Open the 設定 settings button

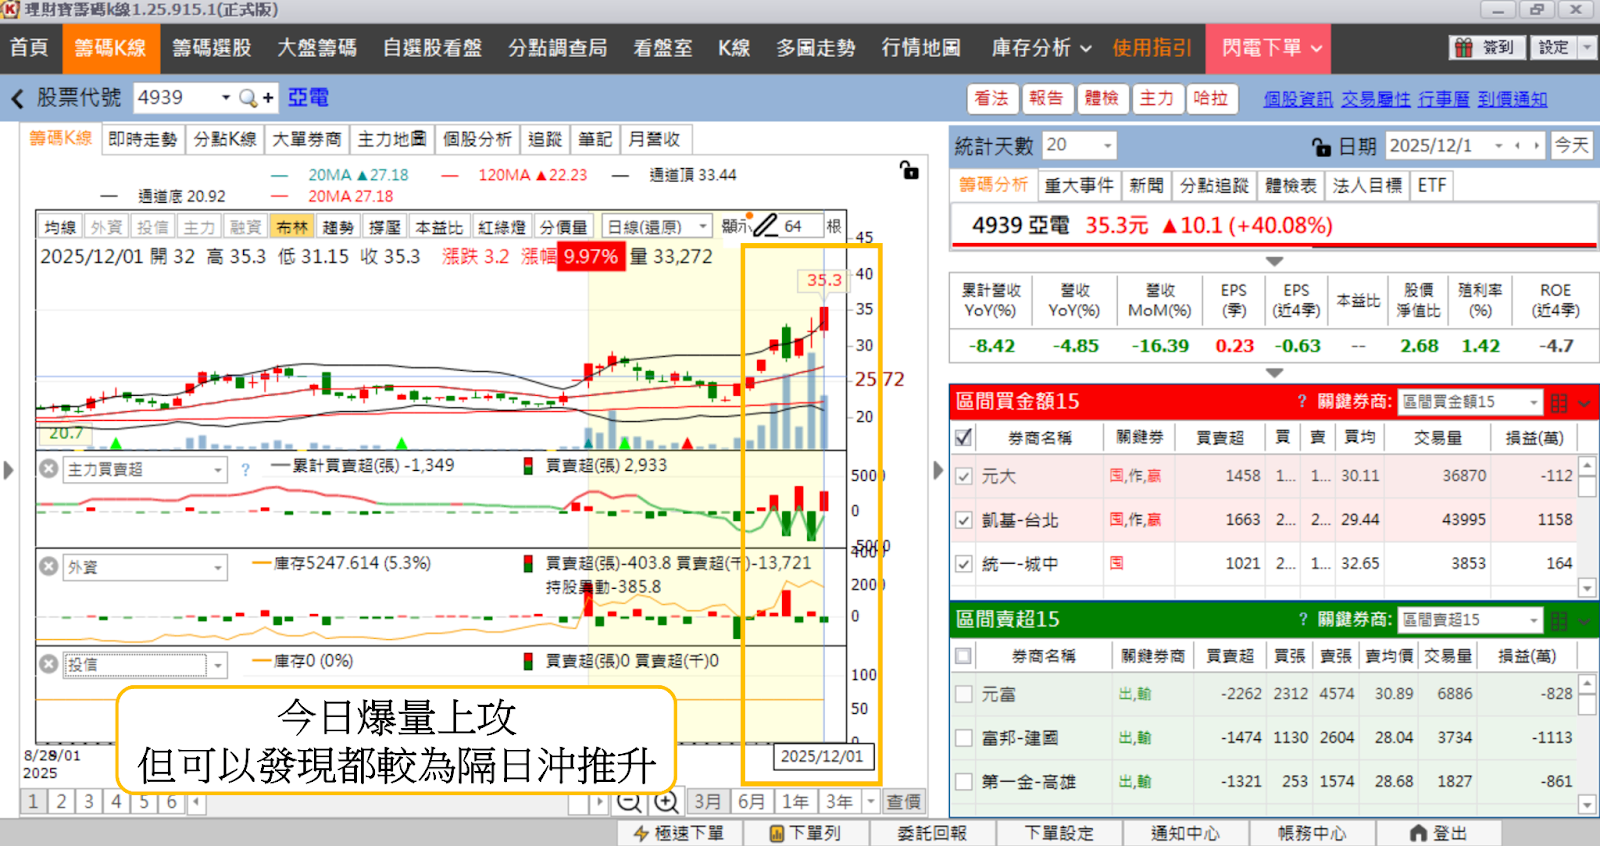tap(1553, 47)
